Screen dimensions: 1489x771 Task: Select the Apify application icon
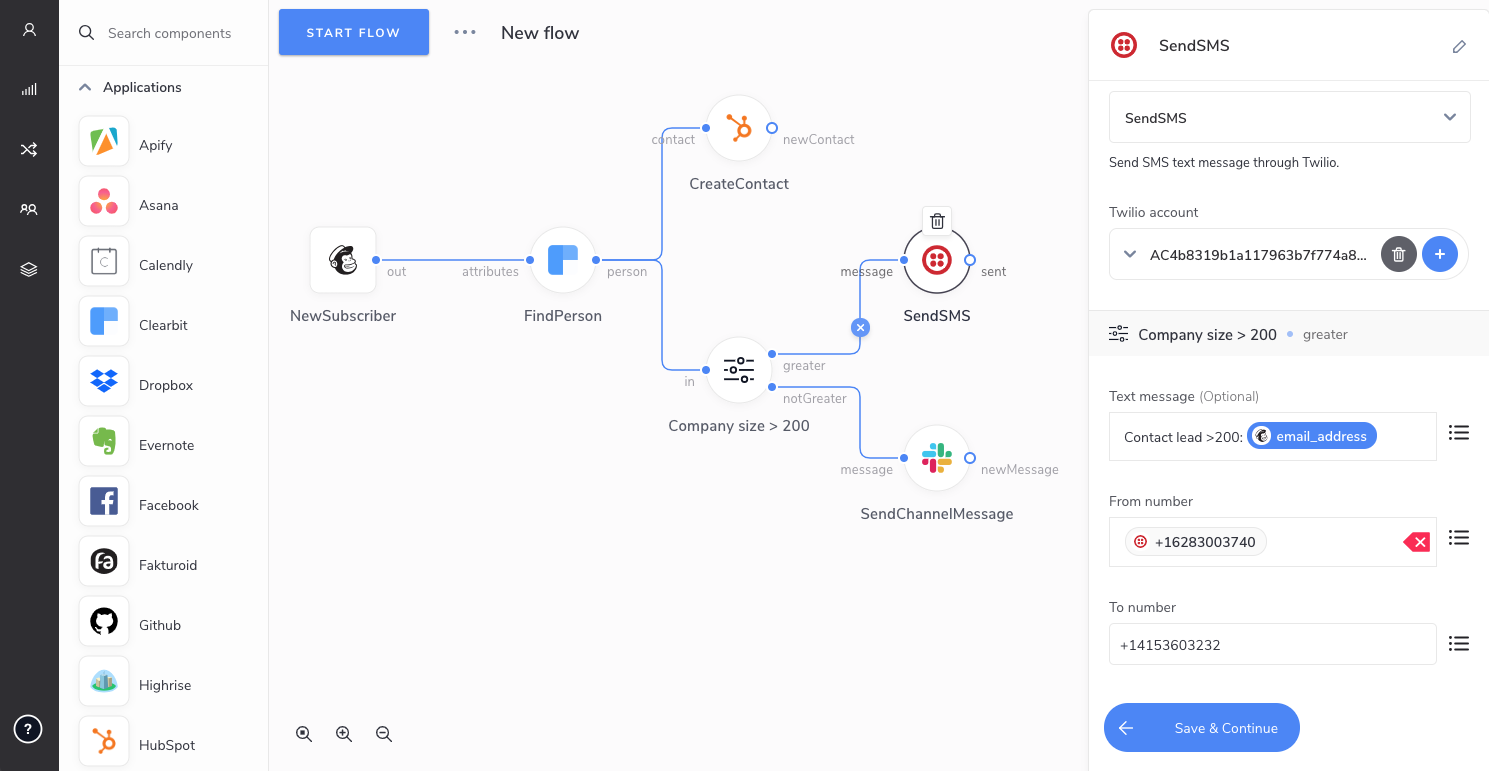tap(104, 142)
